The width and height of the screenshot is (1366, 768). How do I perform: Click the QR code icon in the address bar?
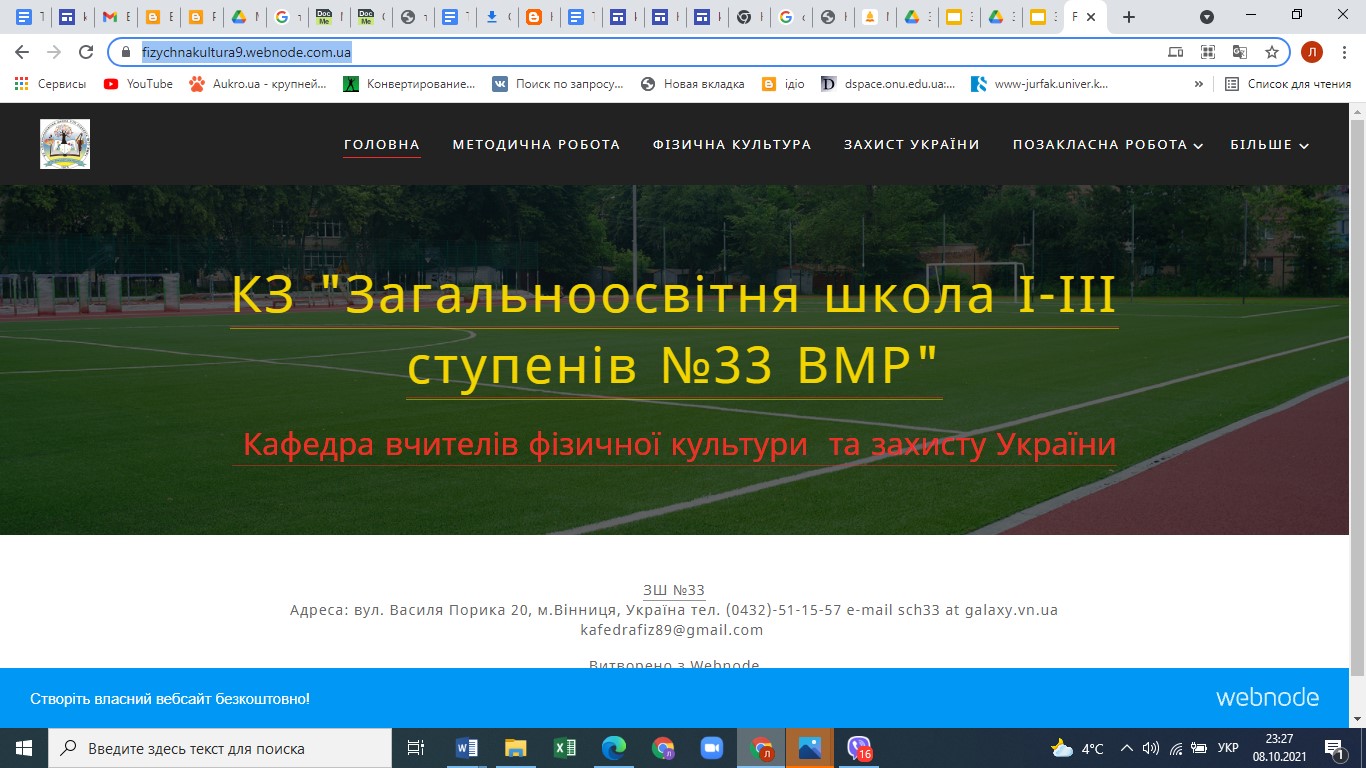1208,52
